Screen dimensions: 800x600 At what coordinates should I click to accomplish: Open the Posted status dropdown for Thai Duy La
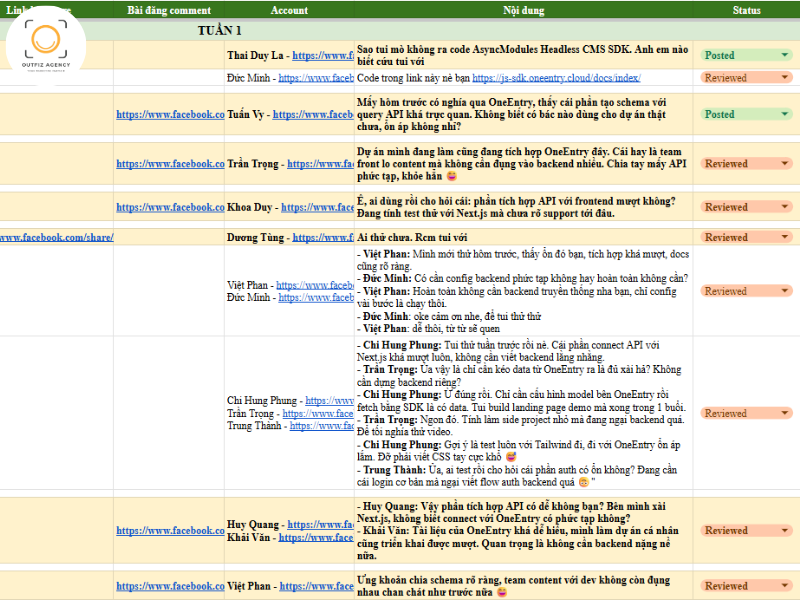pyautogui.click(x=784, y=56)
